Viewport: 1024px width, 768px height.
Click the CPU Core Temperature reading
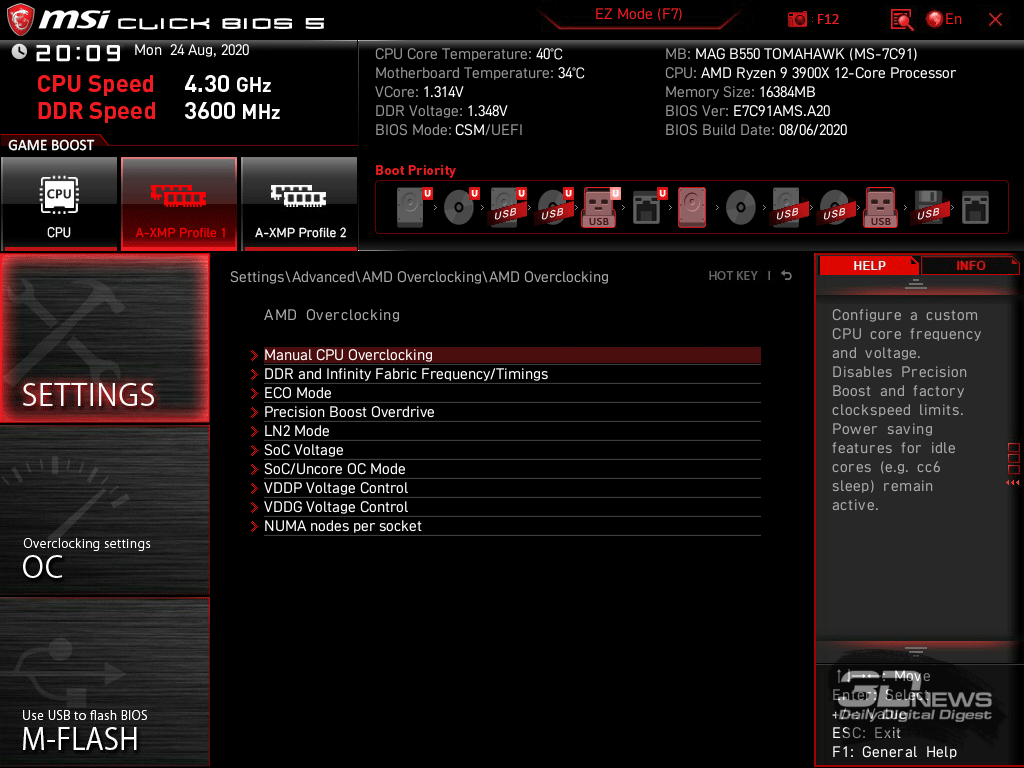click(x=468, y=54)
